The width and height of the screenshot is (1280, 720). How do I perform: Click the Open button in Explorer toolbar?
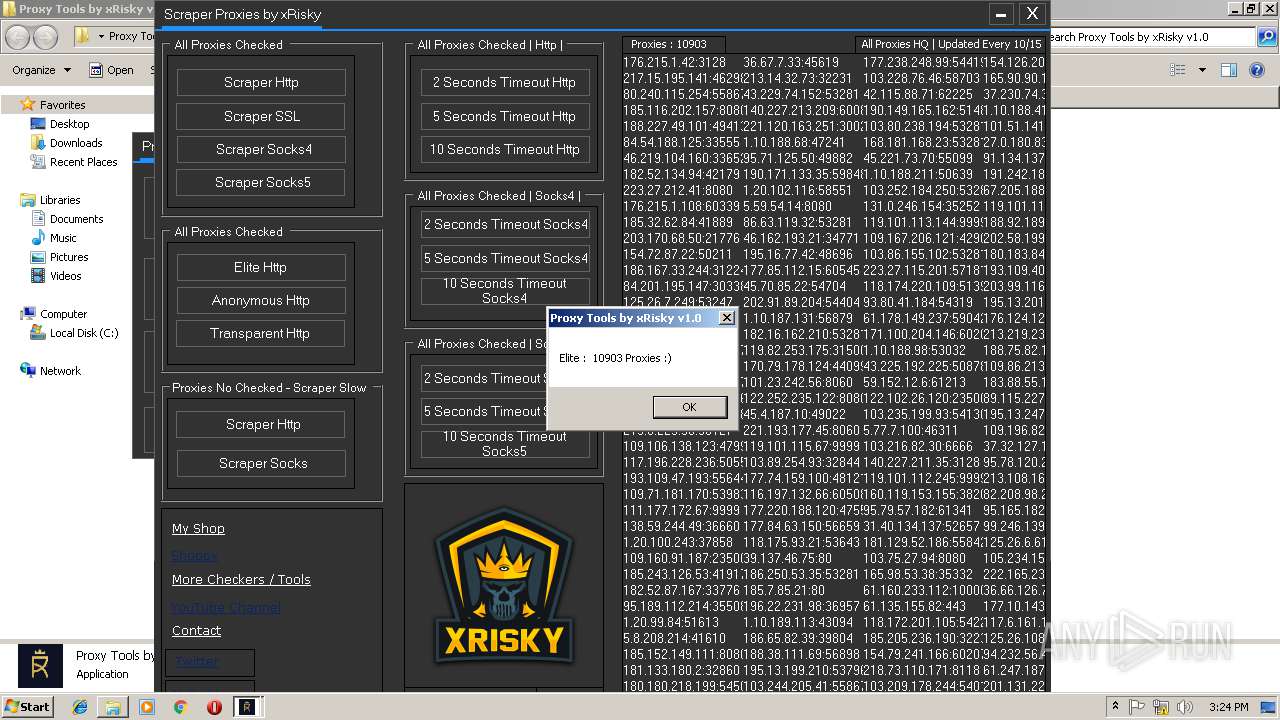111,70
